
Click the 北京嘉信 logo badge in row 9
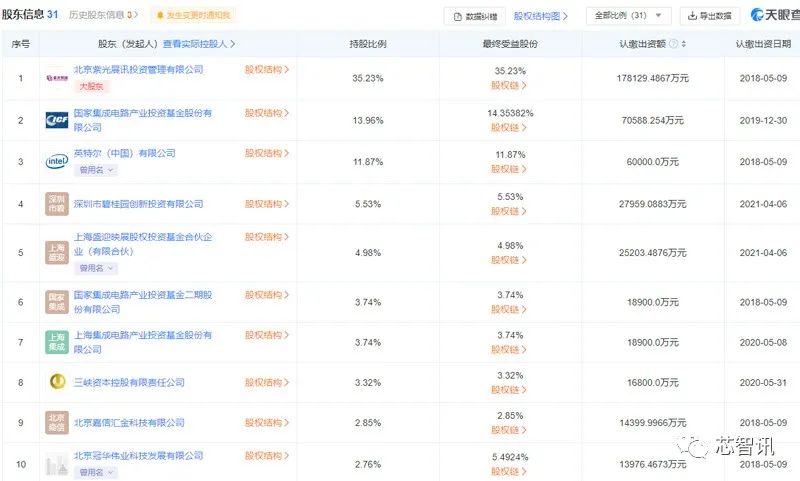(x=57, y=422)
